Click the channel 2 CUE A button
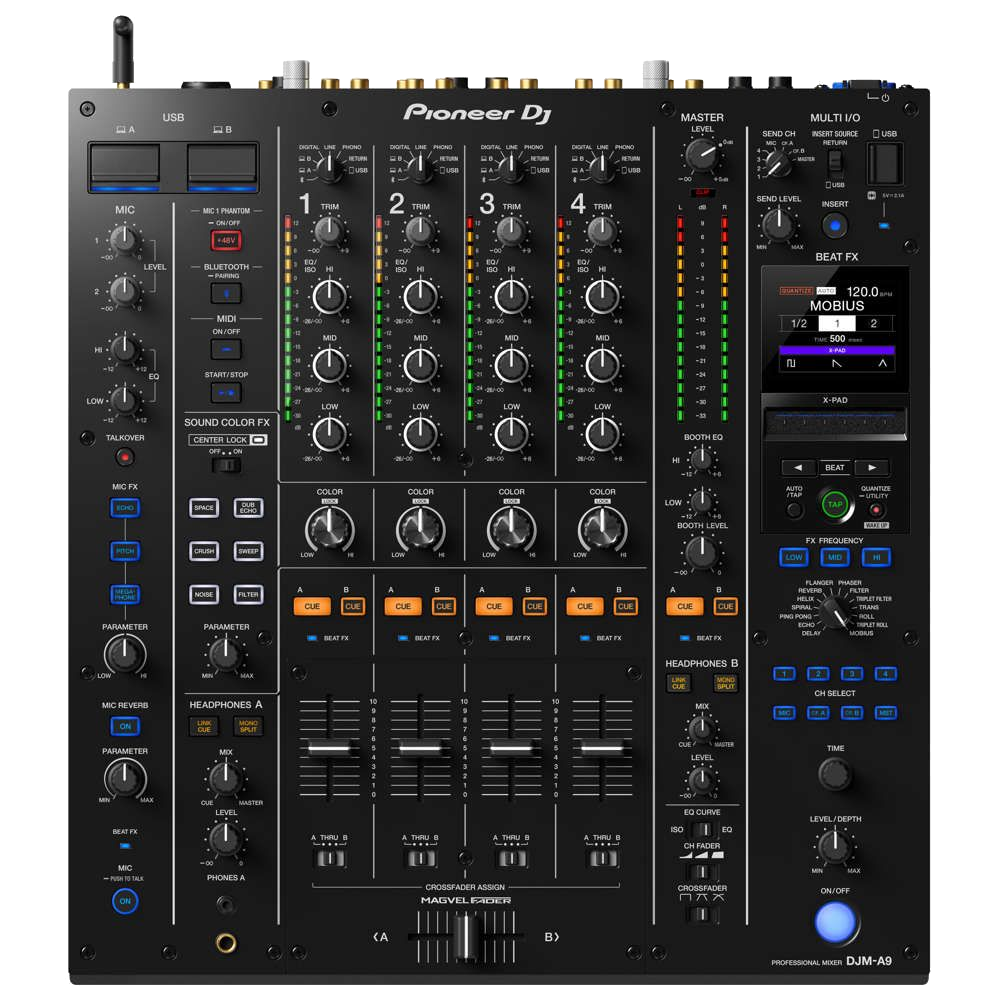This screenshot has height=1000, width=1000. point(403,606)
